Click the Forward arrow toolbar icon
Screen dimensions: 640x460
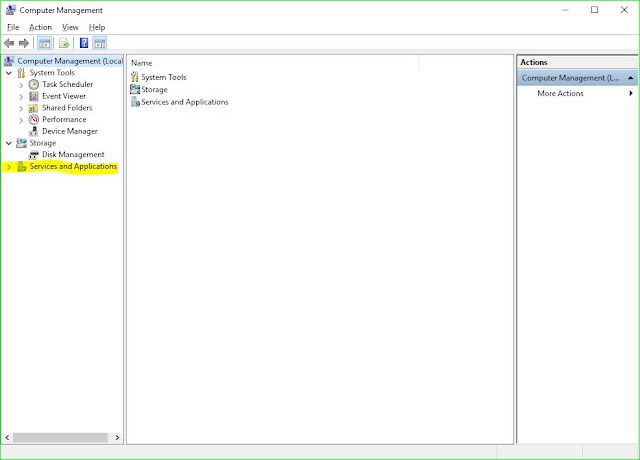coord(24,43)
